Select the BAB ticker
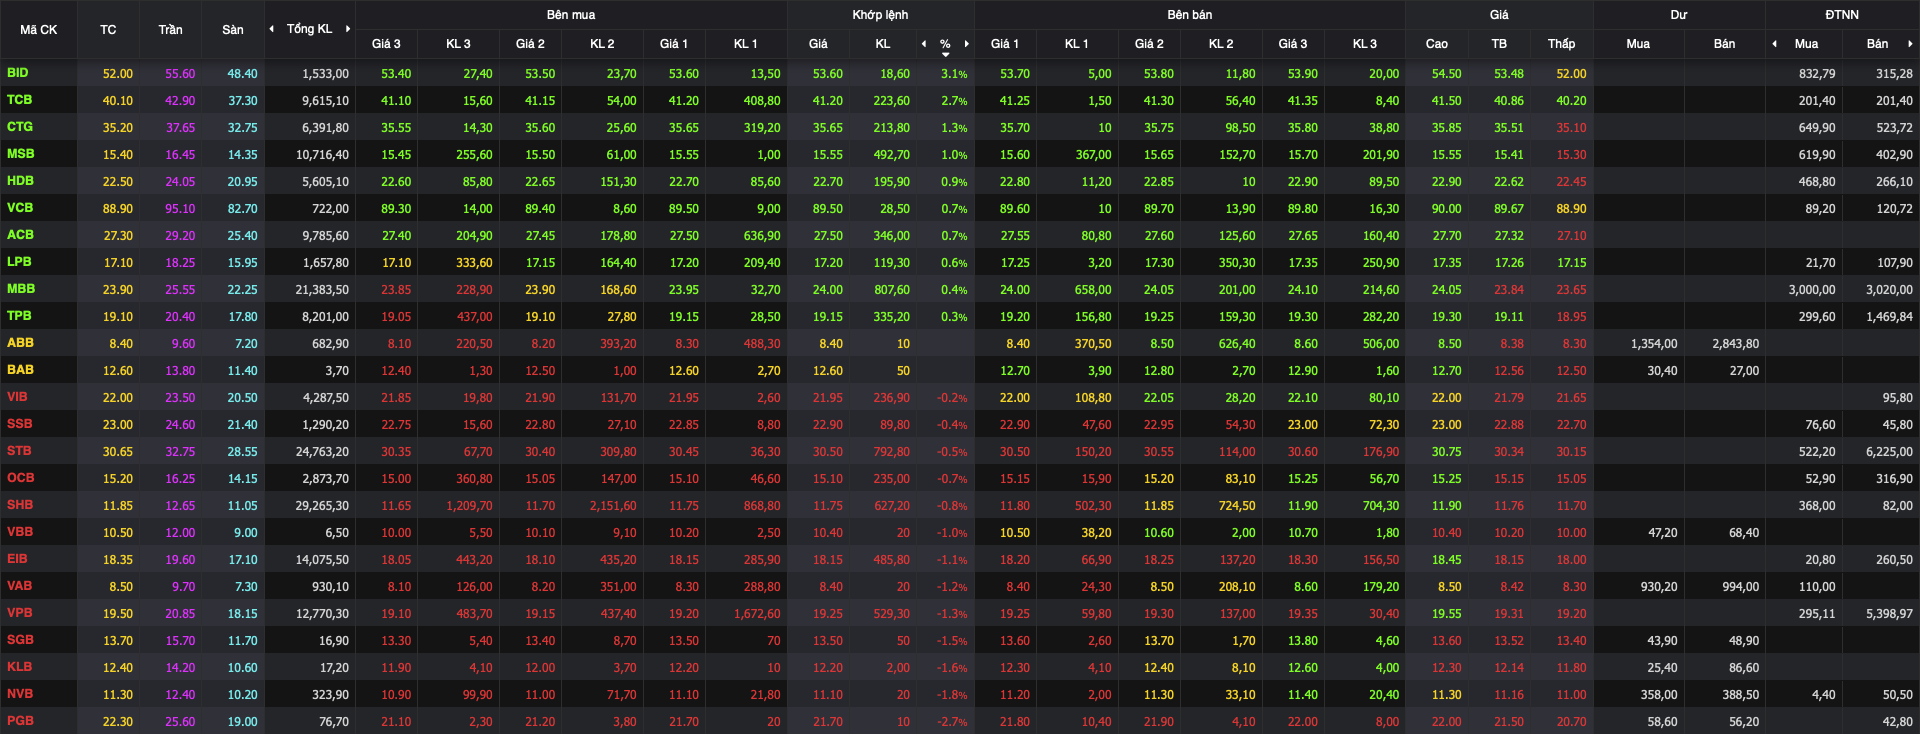1920x734 pixels. [x=20, y=370]
